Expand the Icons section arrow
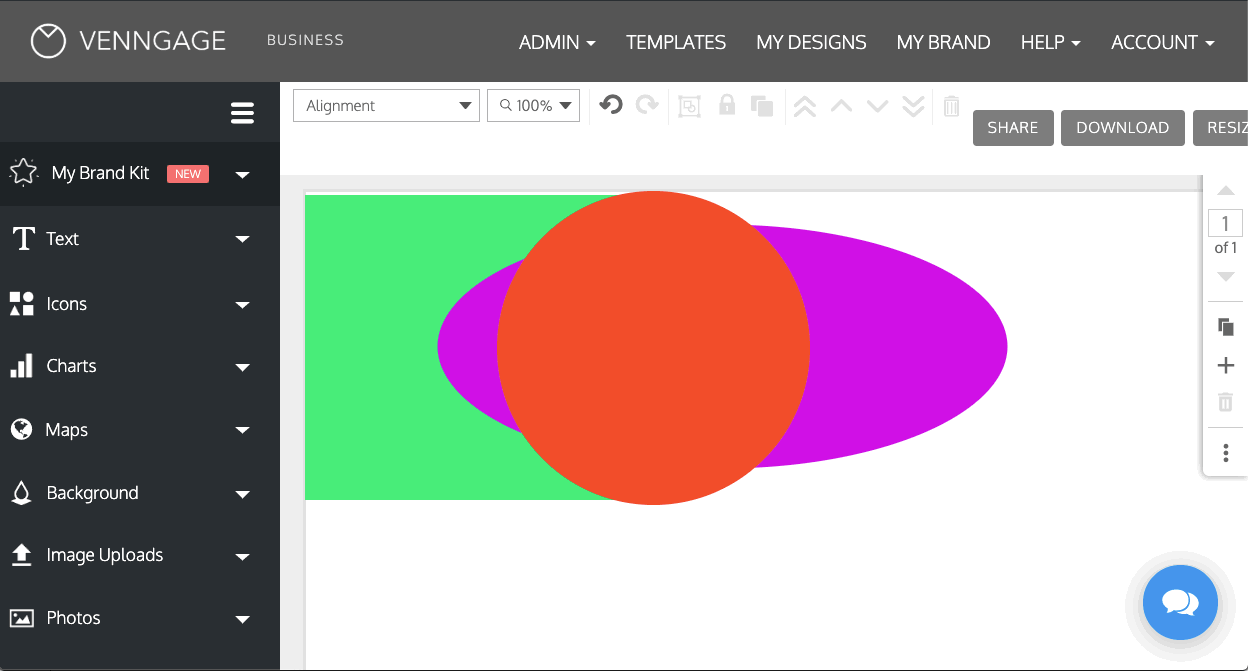This screenshot has width=1248, height=671. coord(242,305)
